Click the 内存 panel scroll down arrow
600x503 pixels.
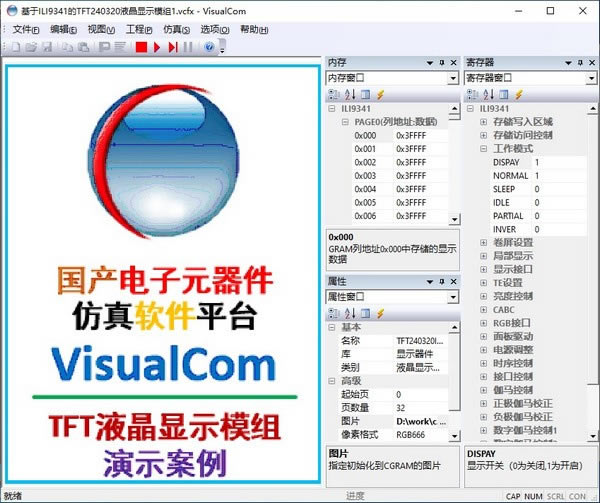pos(454,220)
